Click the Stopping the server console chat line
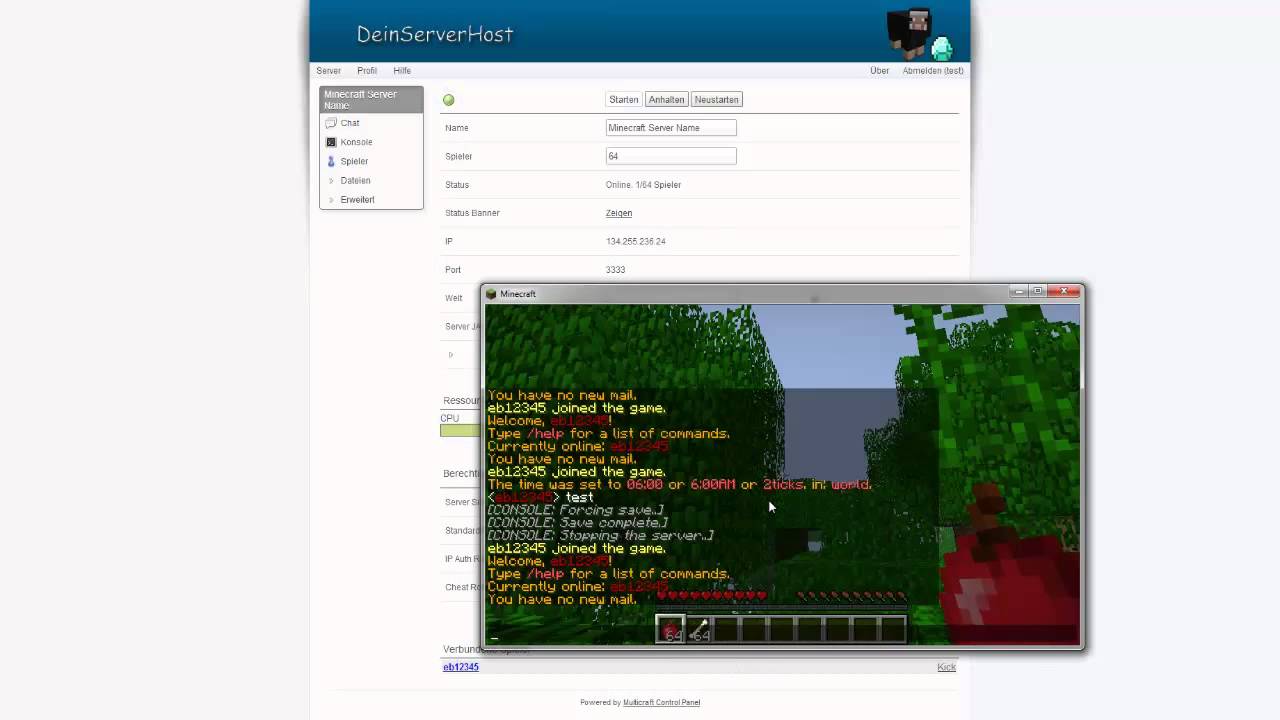The image size is (1280, 720). pos(600,536)
